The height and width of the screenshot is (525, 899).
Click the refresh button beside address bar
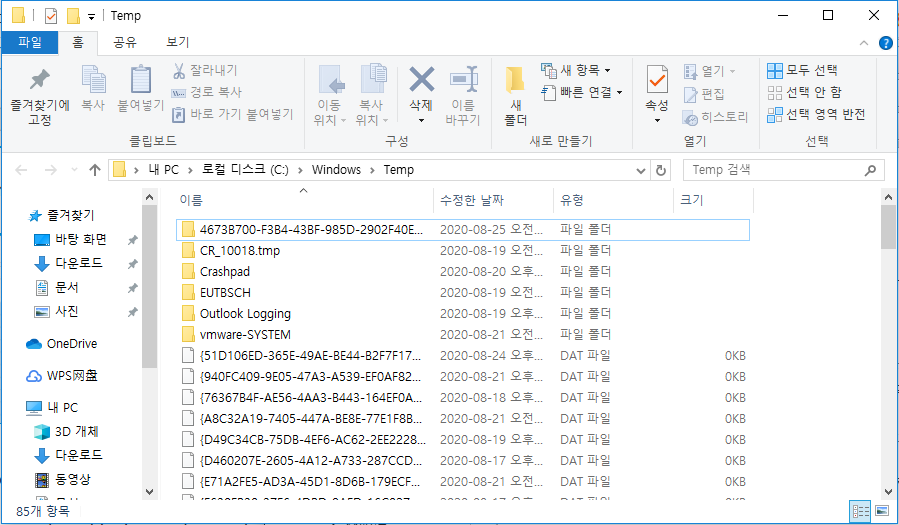point(661,170)
